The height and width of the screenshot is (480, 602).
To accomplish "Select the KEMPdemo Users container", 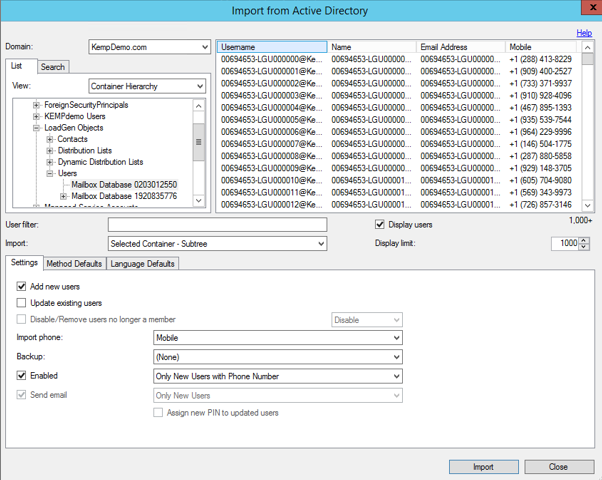I will click(74, 116).
